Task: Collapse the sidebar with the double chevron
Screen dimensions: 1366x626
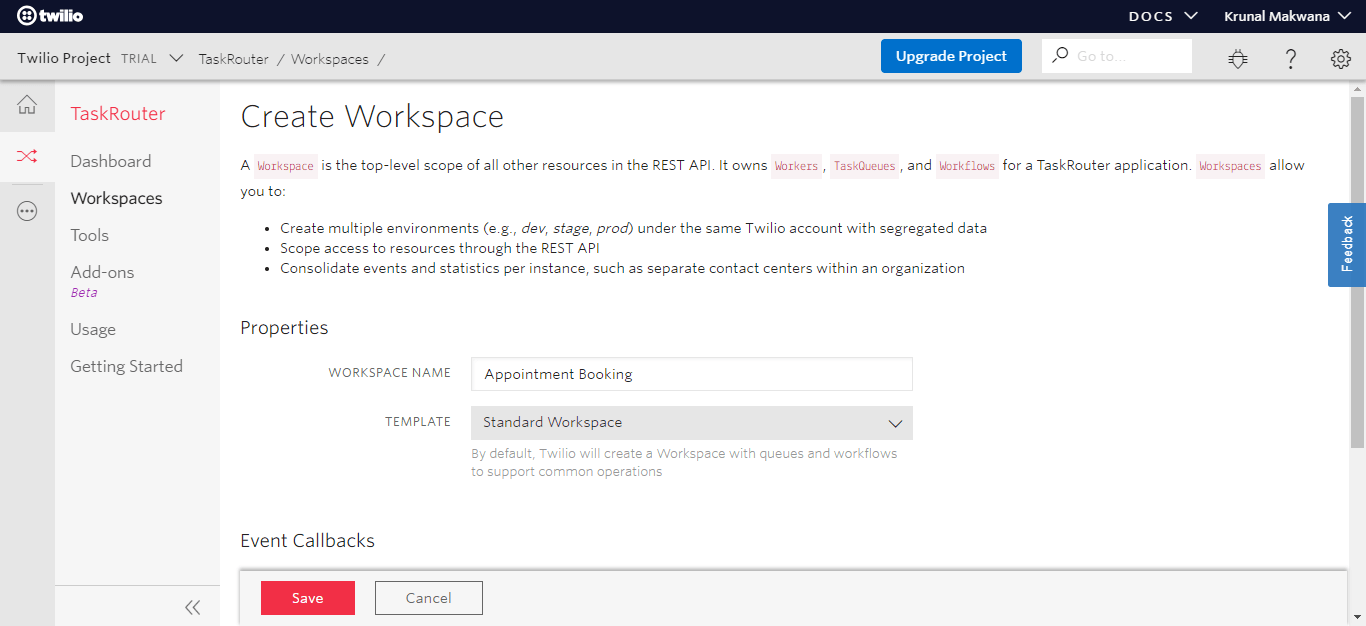Action: click(192, 605)
